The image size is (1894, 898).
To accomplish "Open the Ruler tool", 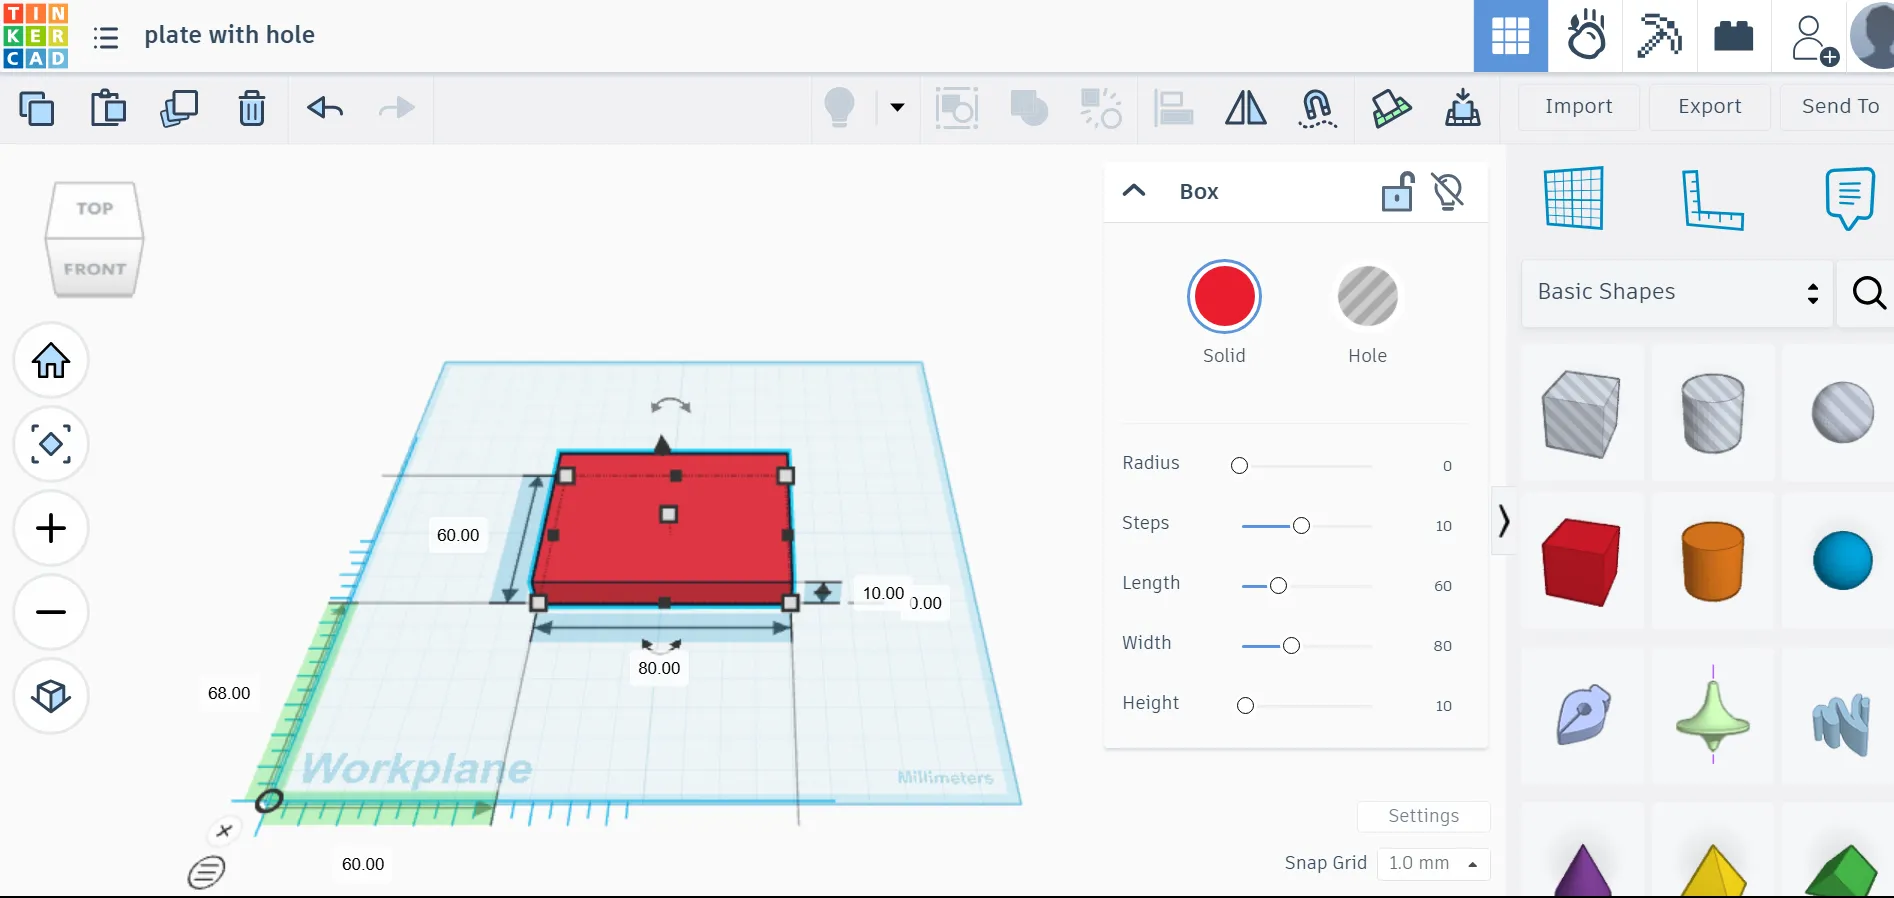I will (1712, 199).
